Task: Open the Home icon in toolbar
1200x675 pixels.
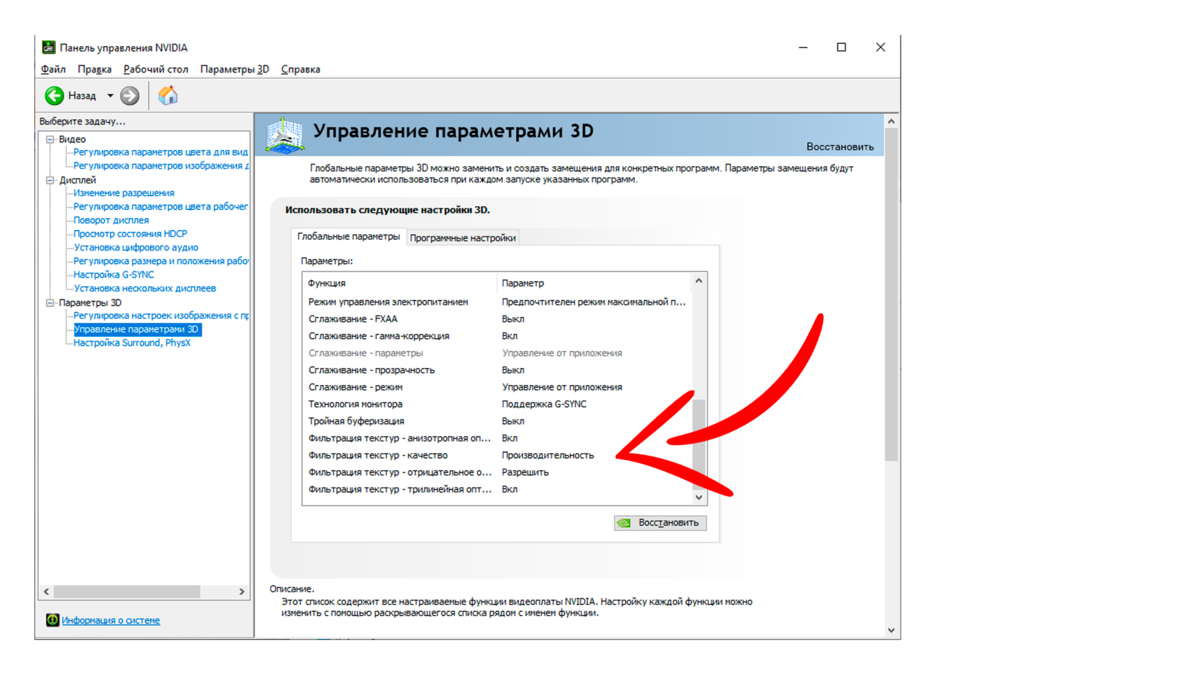Action: tap(168, 95)
